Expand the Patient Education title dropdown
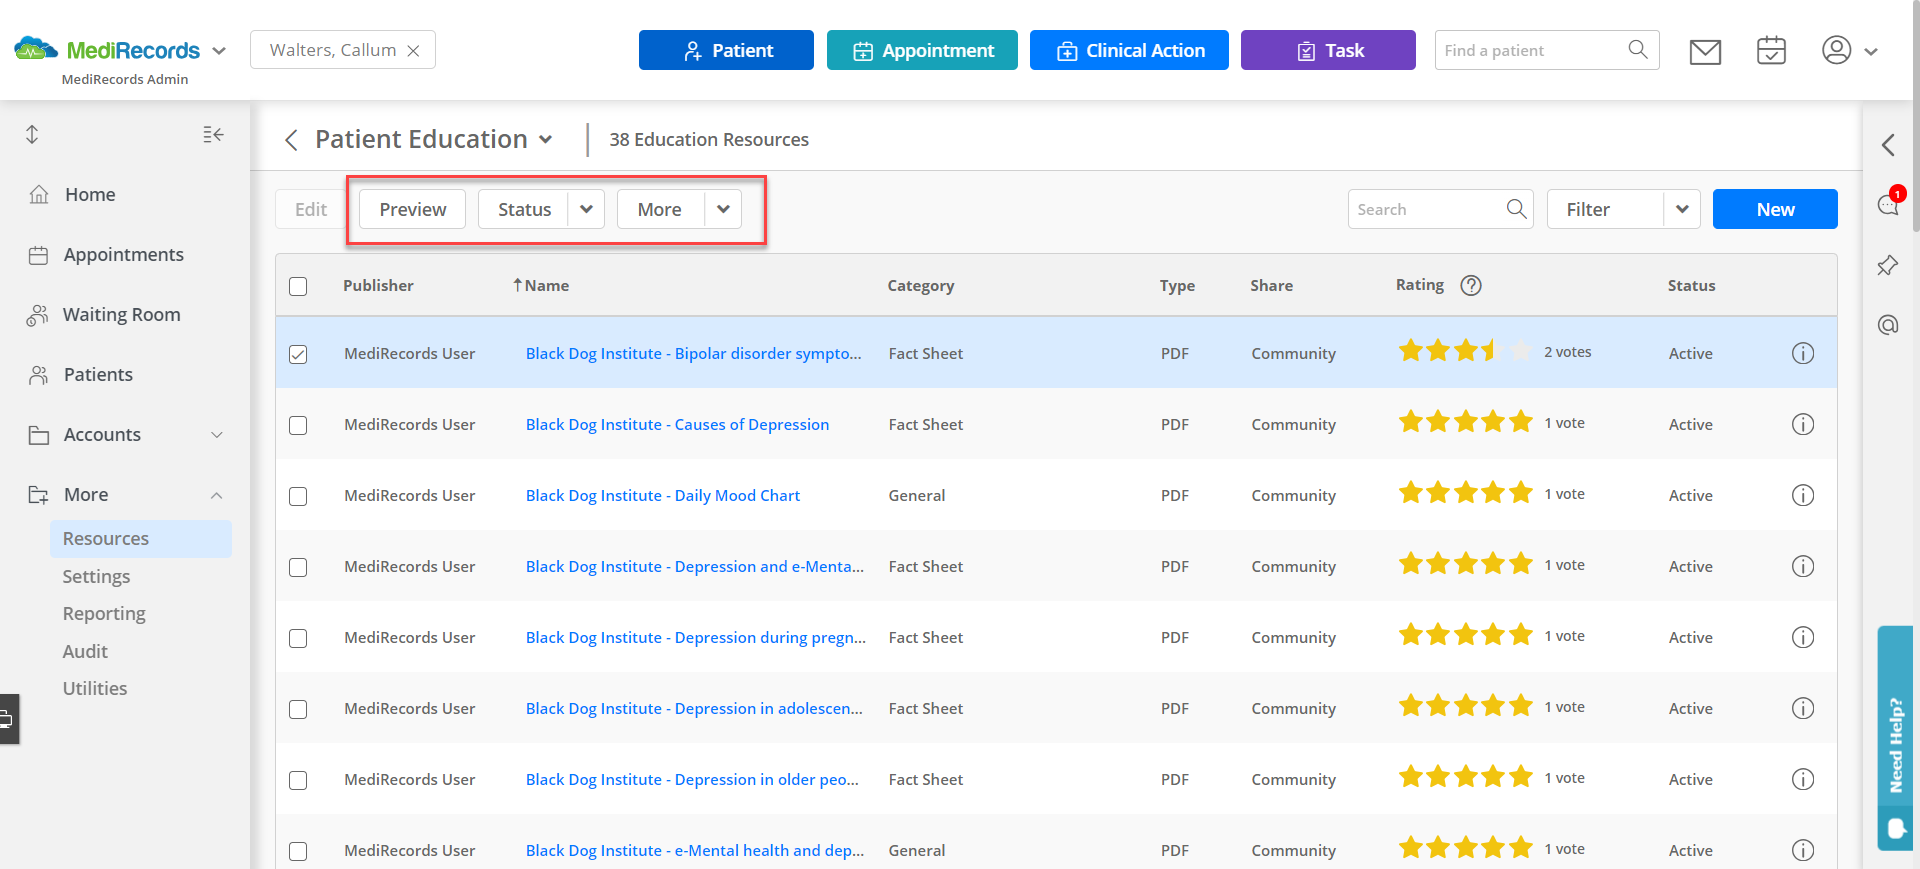This screenshot has width=1920, height=869. (546, 140)
